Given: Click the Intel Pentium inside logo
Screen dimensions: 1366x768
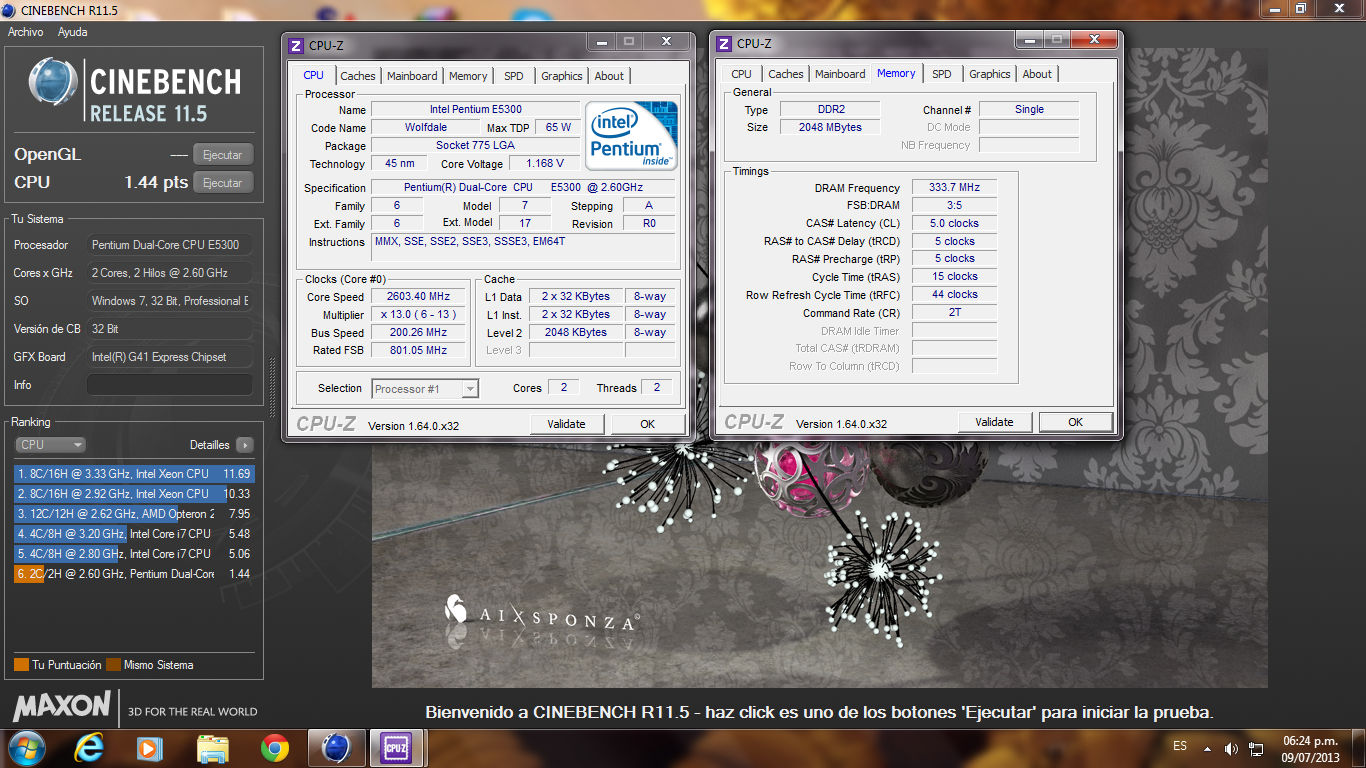Looking at the screenshot, I should point(631,135).
